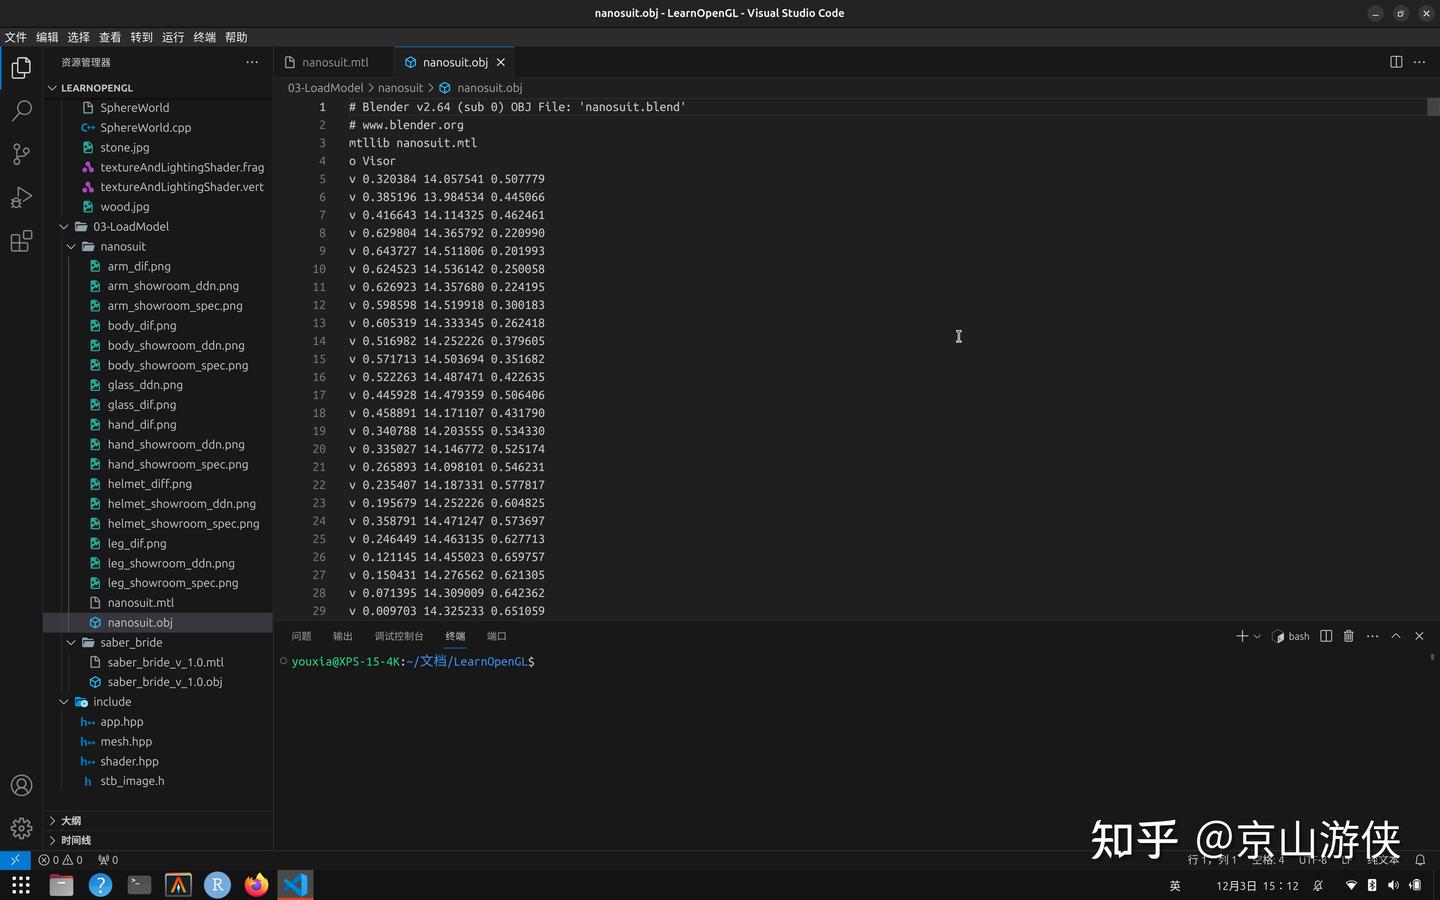Change encoding by clicking UTF-8

(x=1310, y=860)
